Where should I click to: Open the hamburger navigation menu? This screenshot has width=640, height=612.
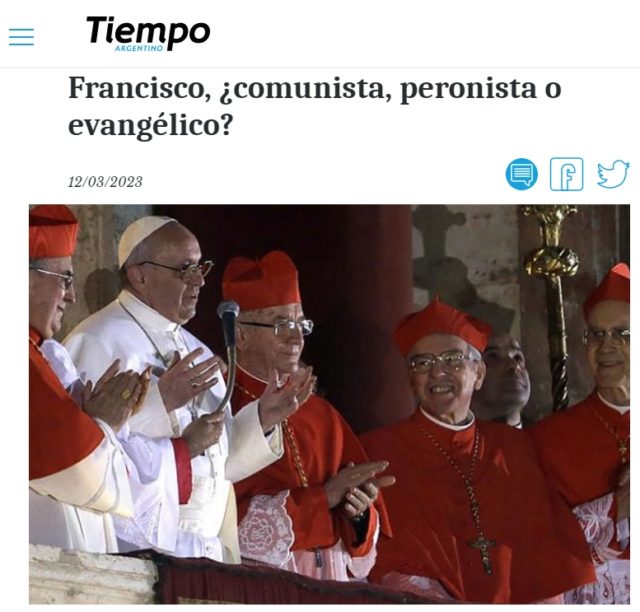[x=21, y=37]
